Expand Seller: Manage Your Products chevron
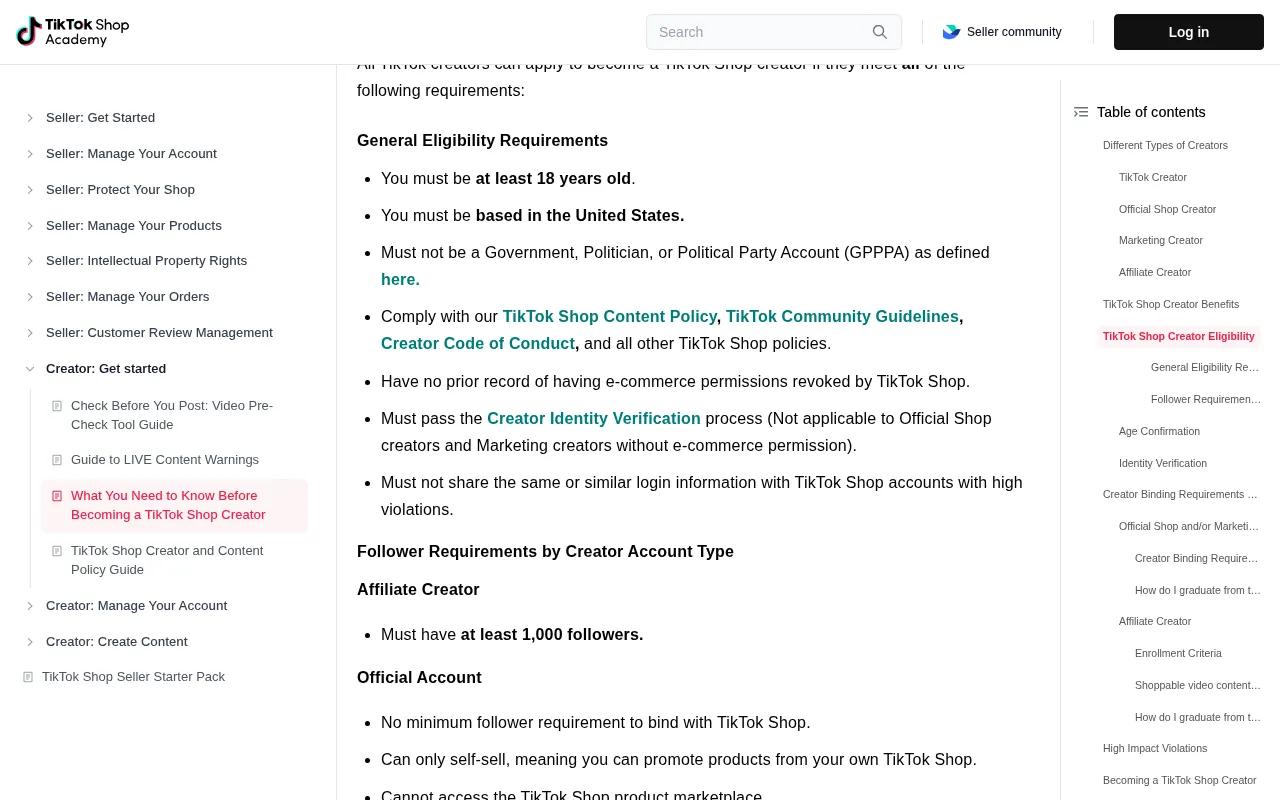Viewport: 1280px width, 800px height. click(30, 226)
